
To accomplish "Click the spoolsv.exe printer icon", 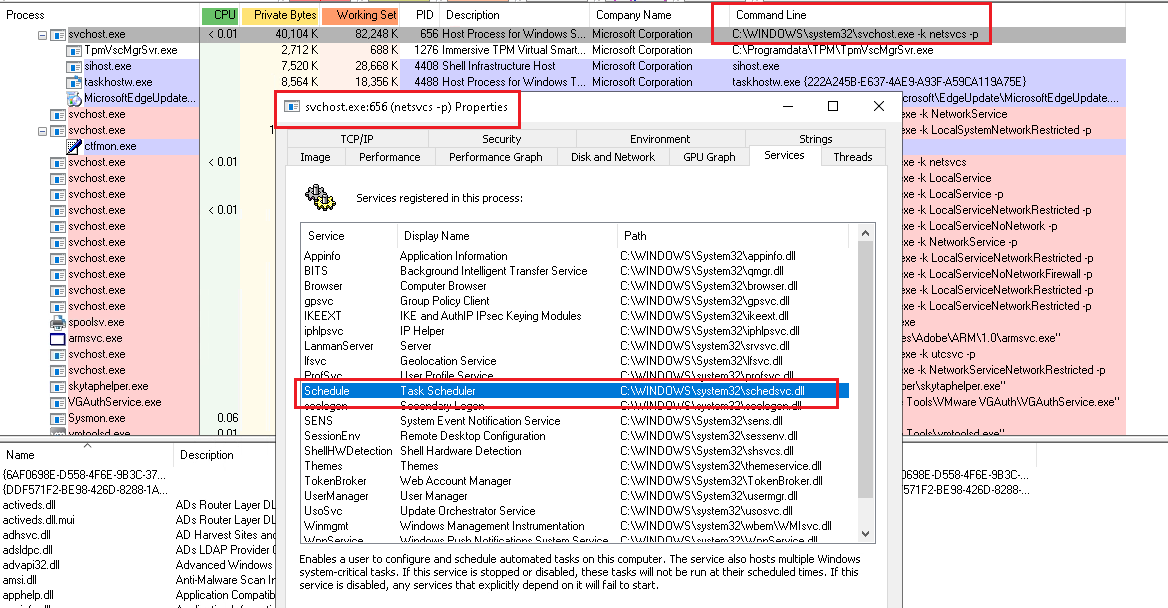I will 58,322.
